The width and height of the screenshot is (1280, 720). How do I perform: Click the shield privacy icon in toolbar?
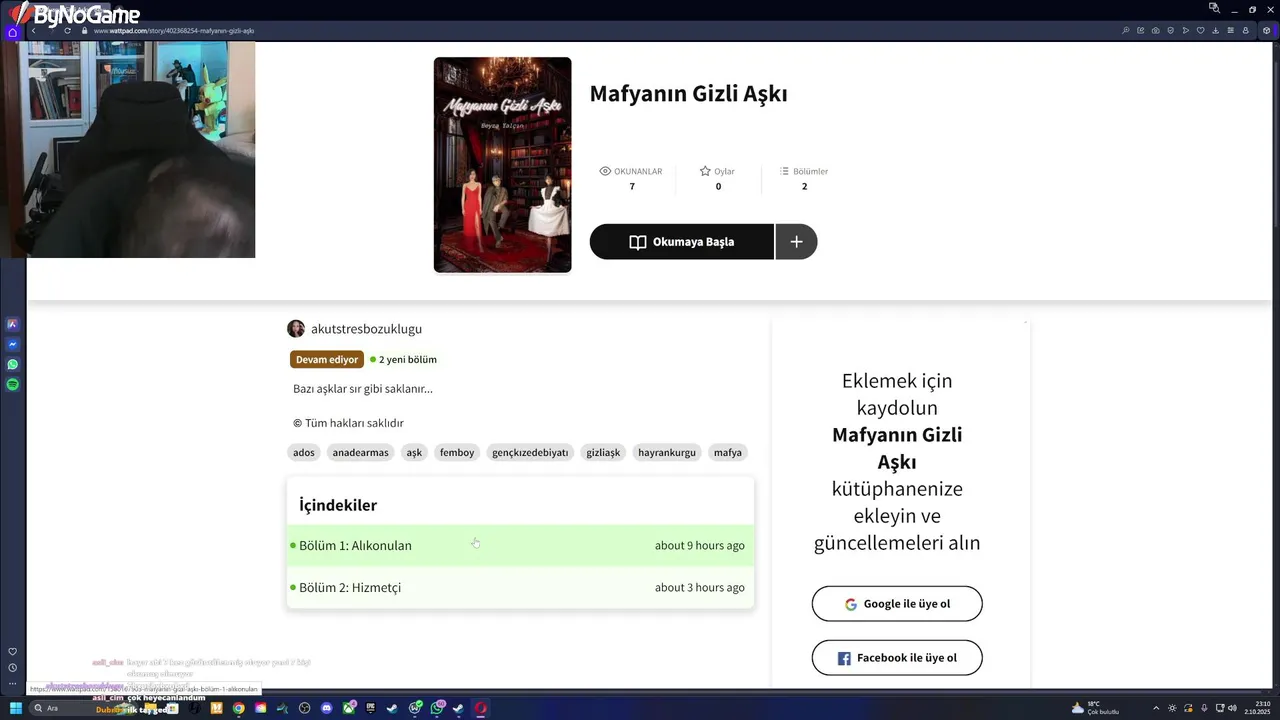point(1171,31)
